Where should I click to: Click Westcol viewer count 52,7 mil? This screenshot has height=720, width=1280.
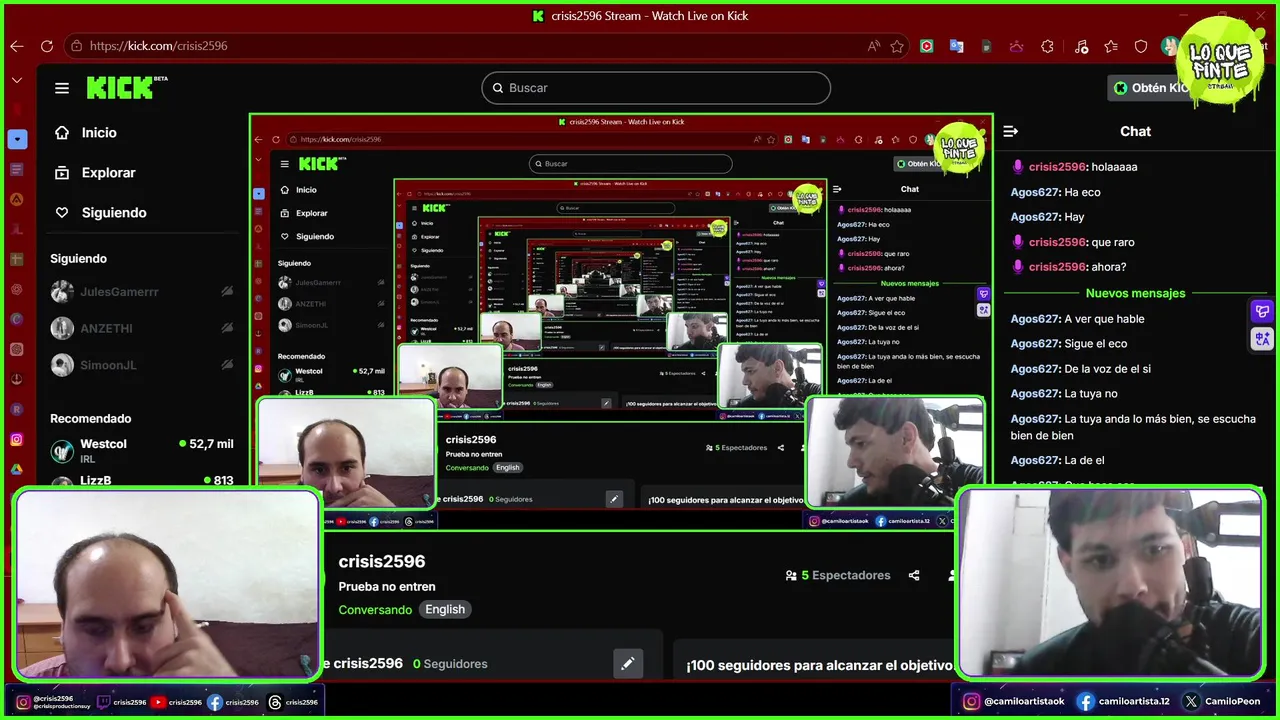pyautogui.click(x=206, y=444)
